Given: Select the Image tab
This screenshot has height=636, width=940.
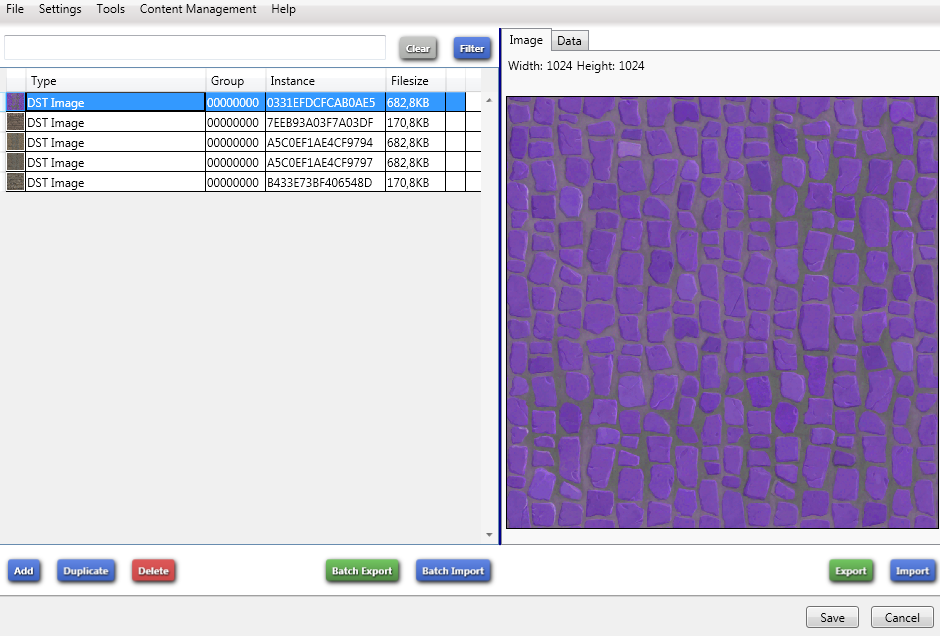Looking at the screenshot, I should [526, 40].
